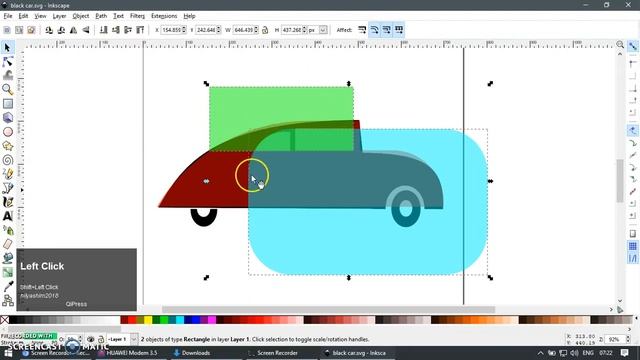Select the Text tool
Viewport: 640px width, 360px height.
click(x=7, y=216)
